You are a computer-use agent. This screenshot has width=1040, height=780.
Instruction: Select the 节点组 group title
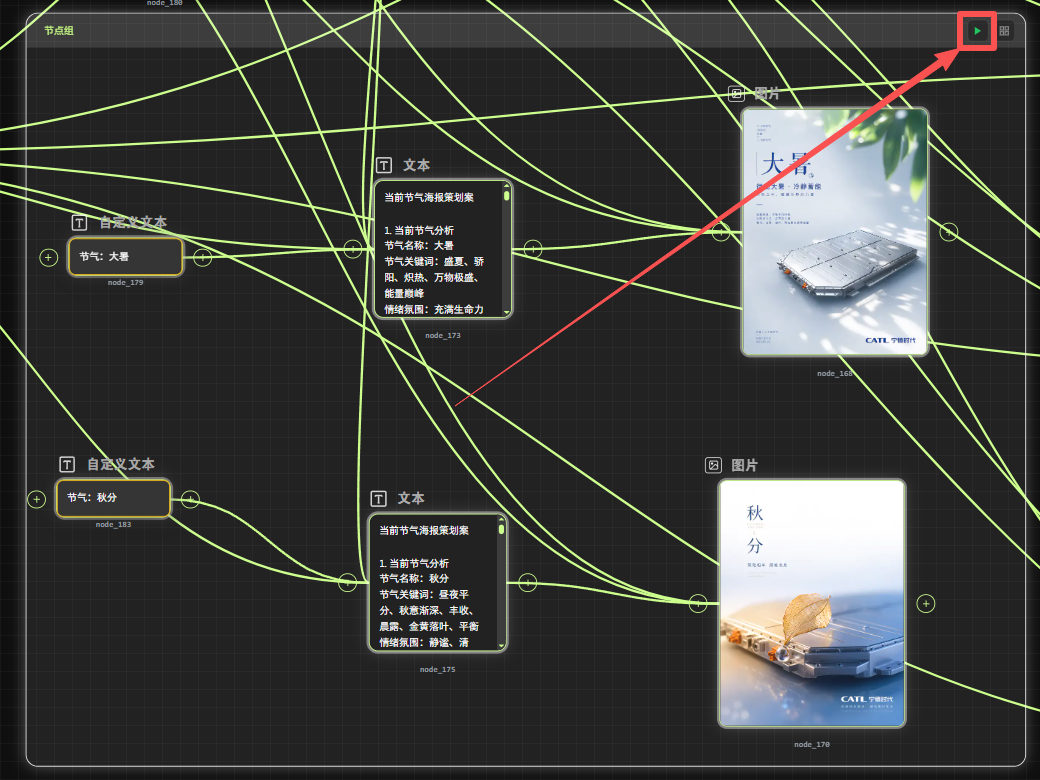59,31
